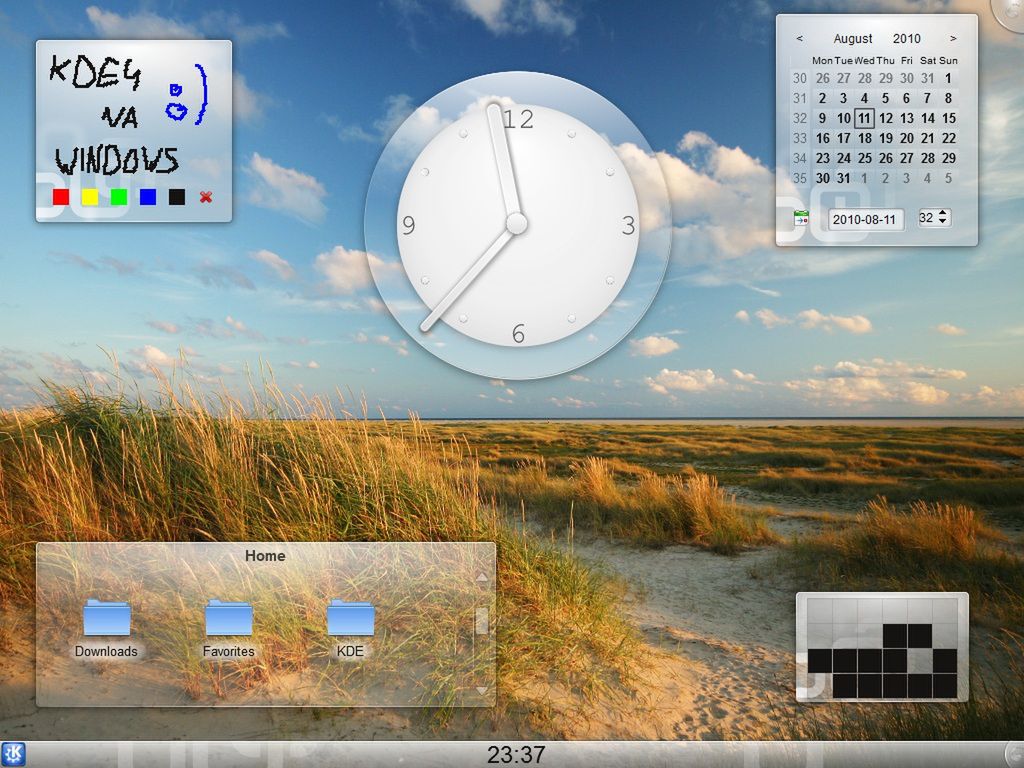1024x768 pixels.
Task: Select September 5 in the calendar
Action: coord(948,178)
